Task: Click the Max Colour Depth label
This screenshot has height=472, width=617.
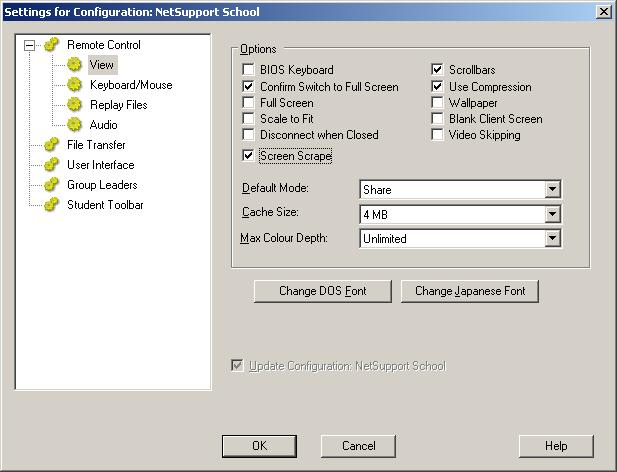Action: [x=284, y=238]
